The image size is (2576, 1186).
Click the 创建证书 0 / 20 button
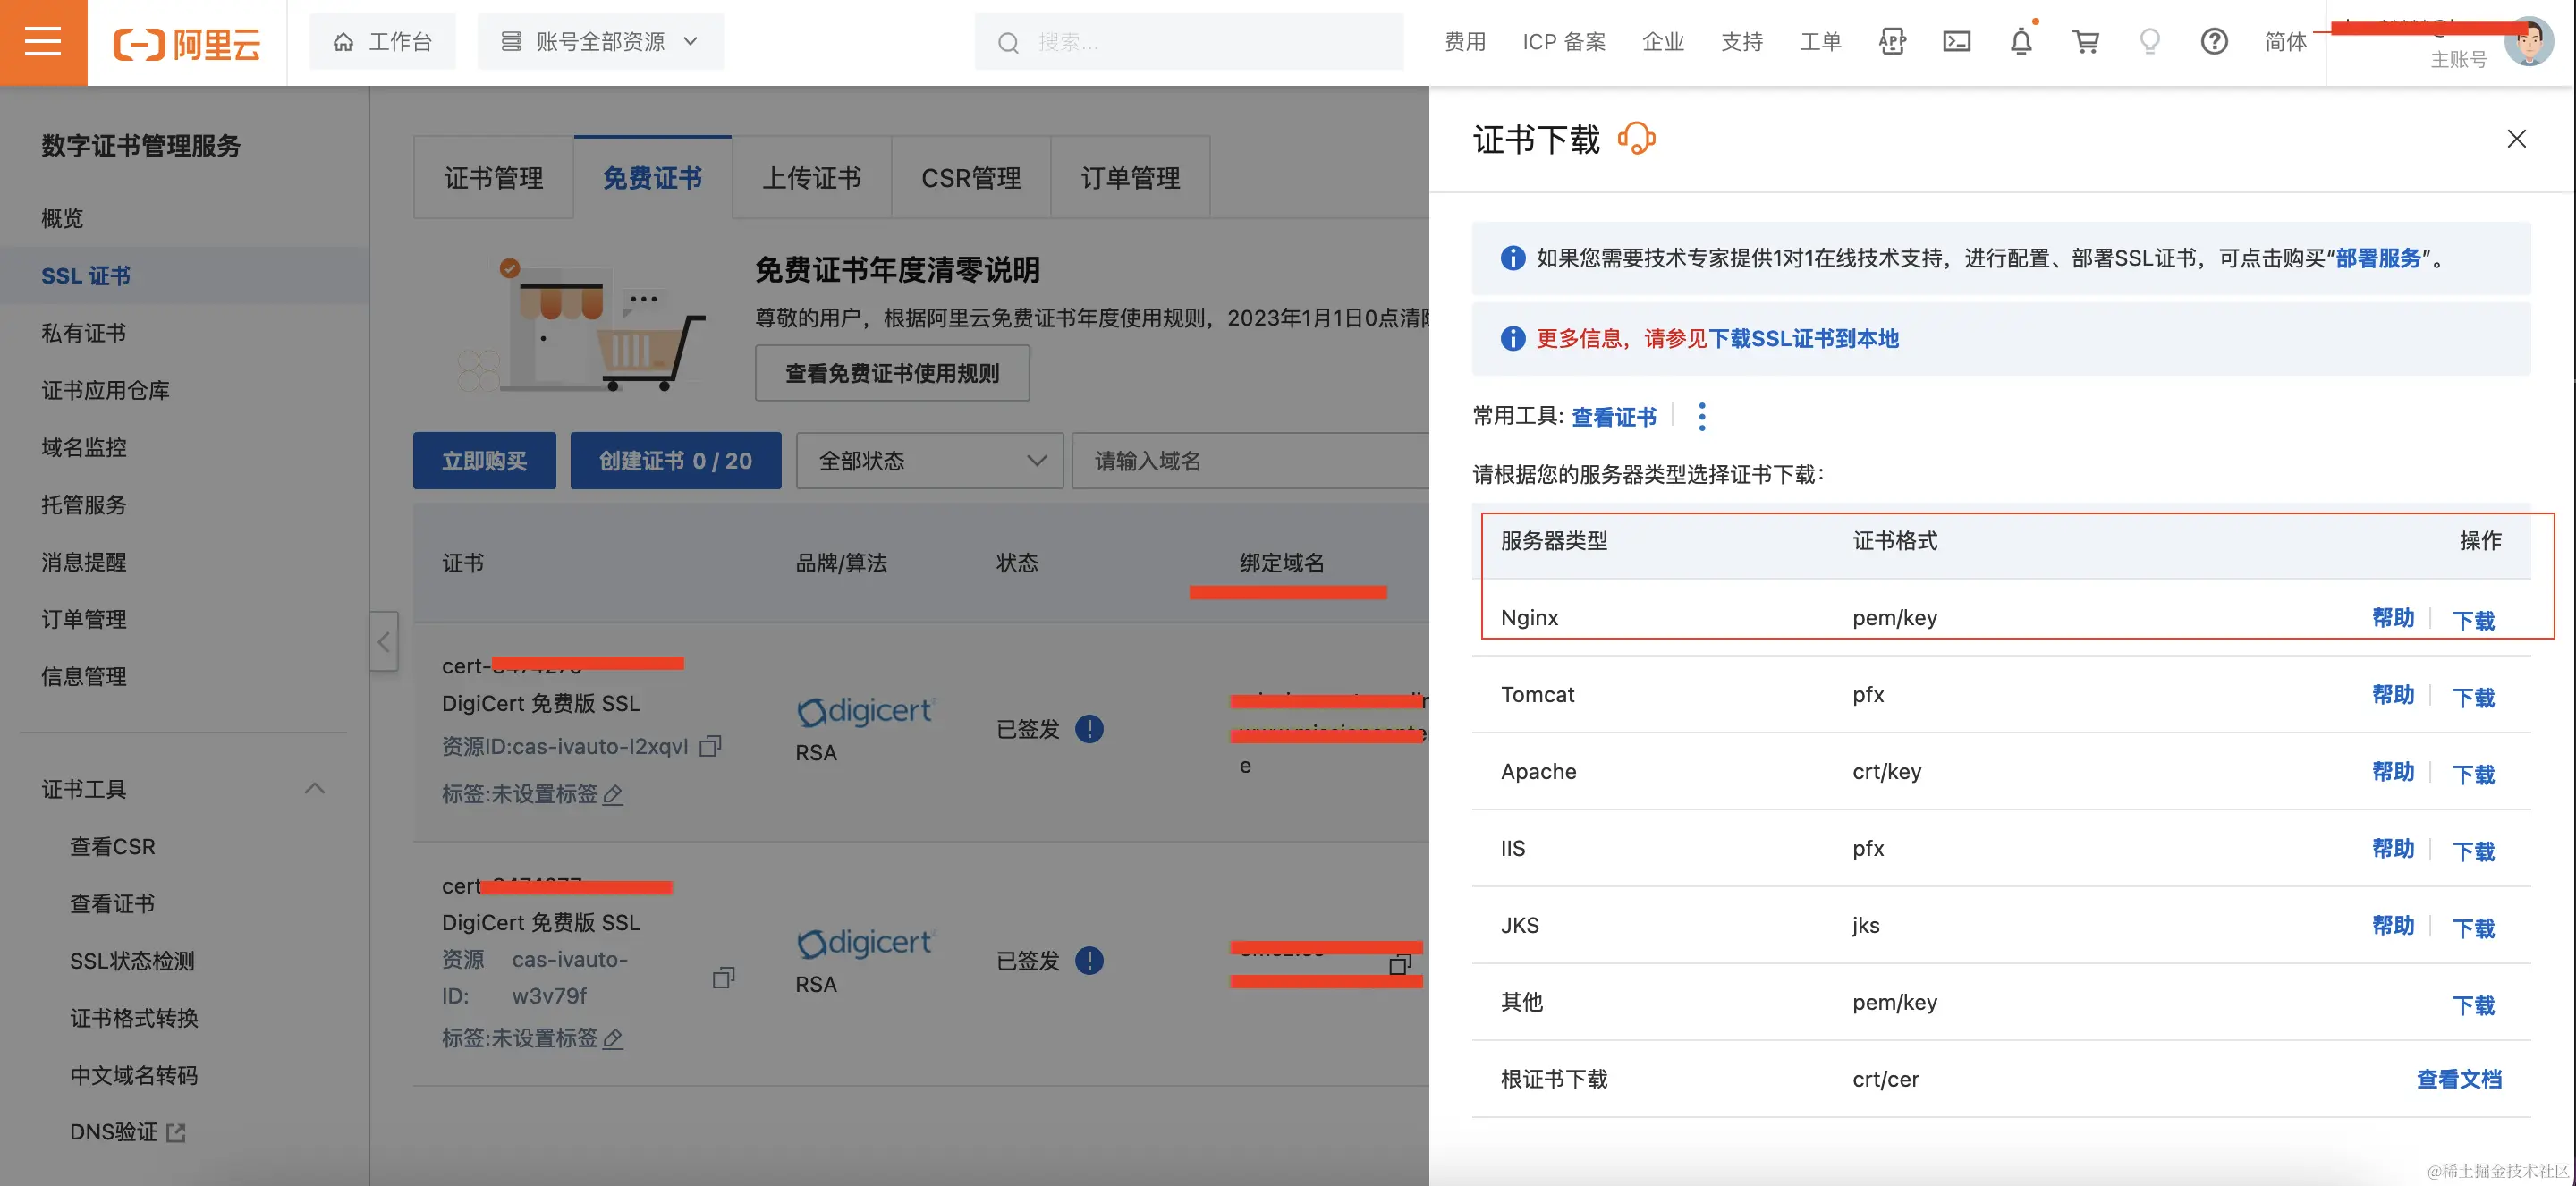click(675, 461)
